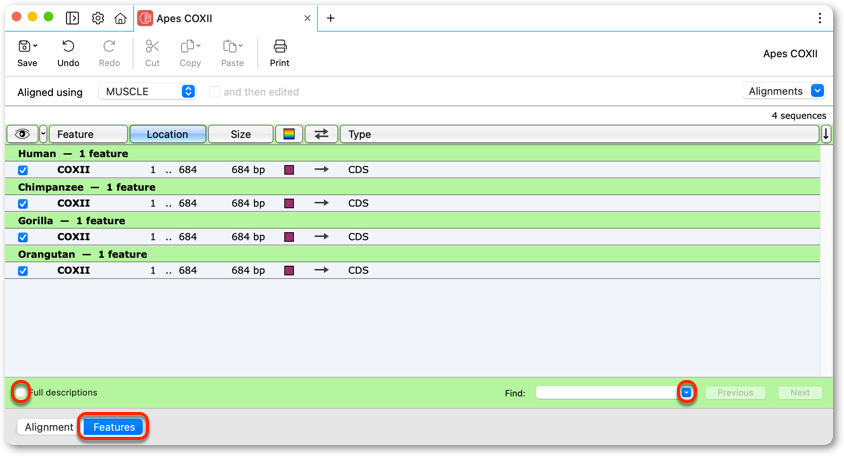Click the Save toolbar icon
844x456 pixels.
click(x=24, y=47)
